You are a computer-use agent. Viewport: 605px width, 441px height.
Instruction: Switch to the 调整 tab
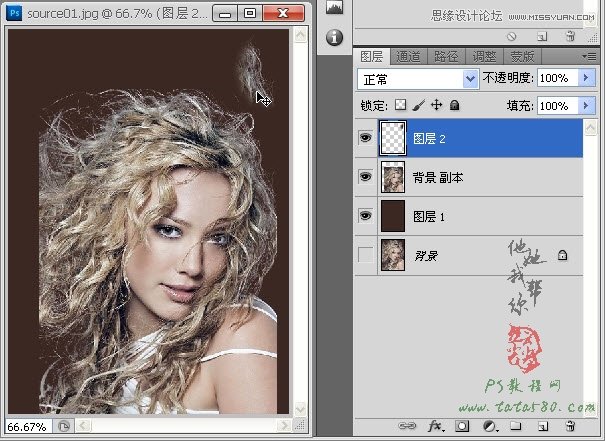coord(484,57)
